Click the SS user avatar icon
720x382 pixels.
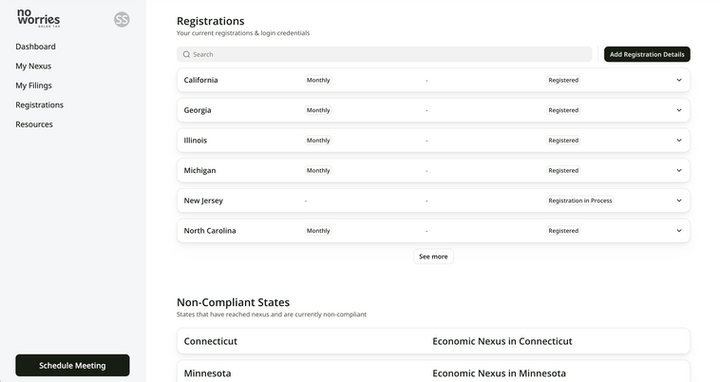click(x=122, y=19)
